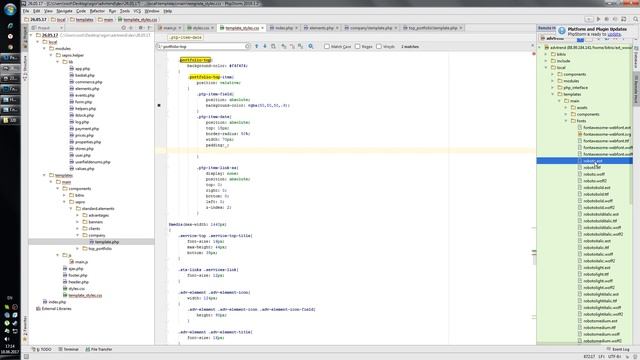The width and height of the screenshot is (640, 360).
Task: Enable the Match Case checkbox
Action: point(327,47)
